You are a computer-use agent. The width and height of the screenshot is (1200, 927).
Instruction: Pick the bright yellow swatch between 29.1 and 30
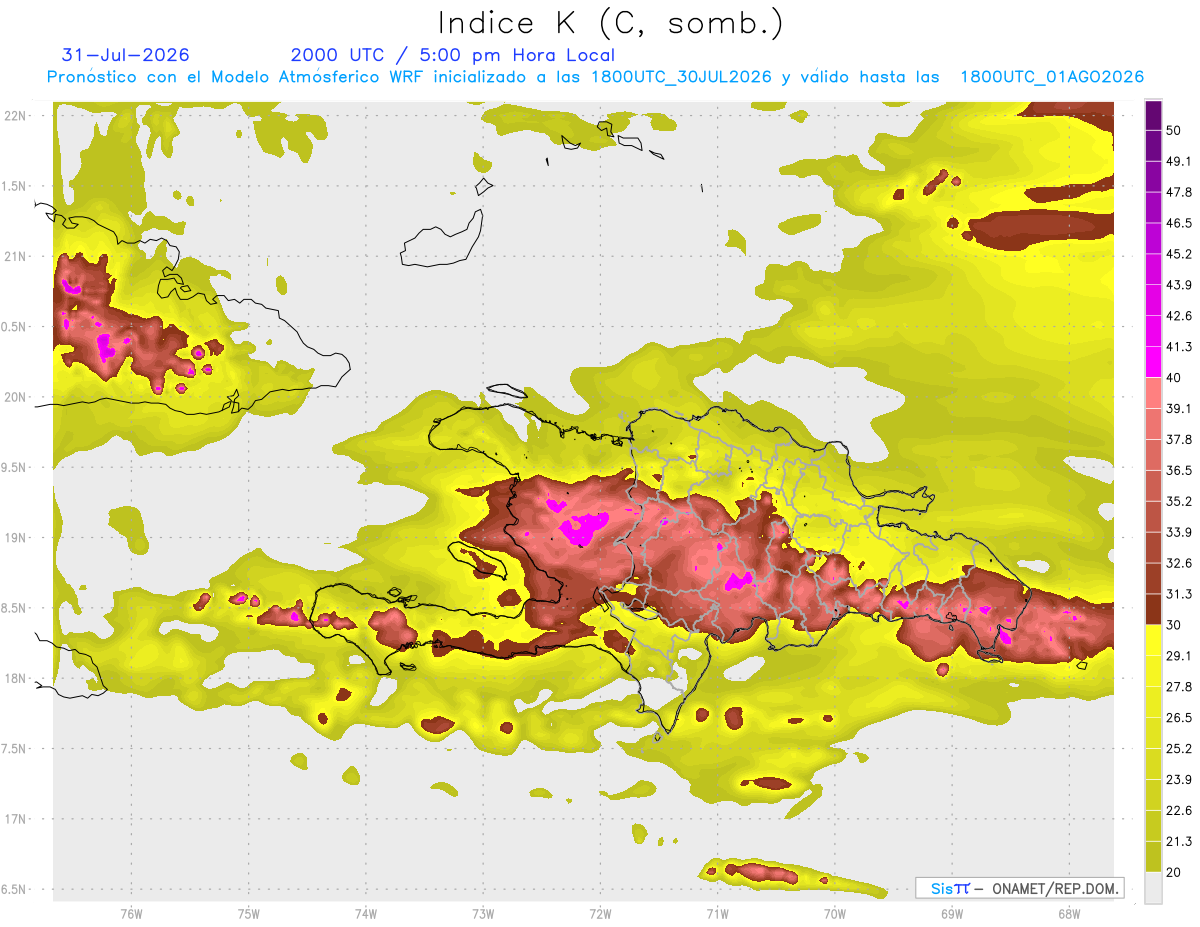click(1154, 641)
